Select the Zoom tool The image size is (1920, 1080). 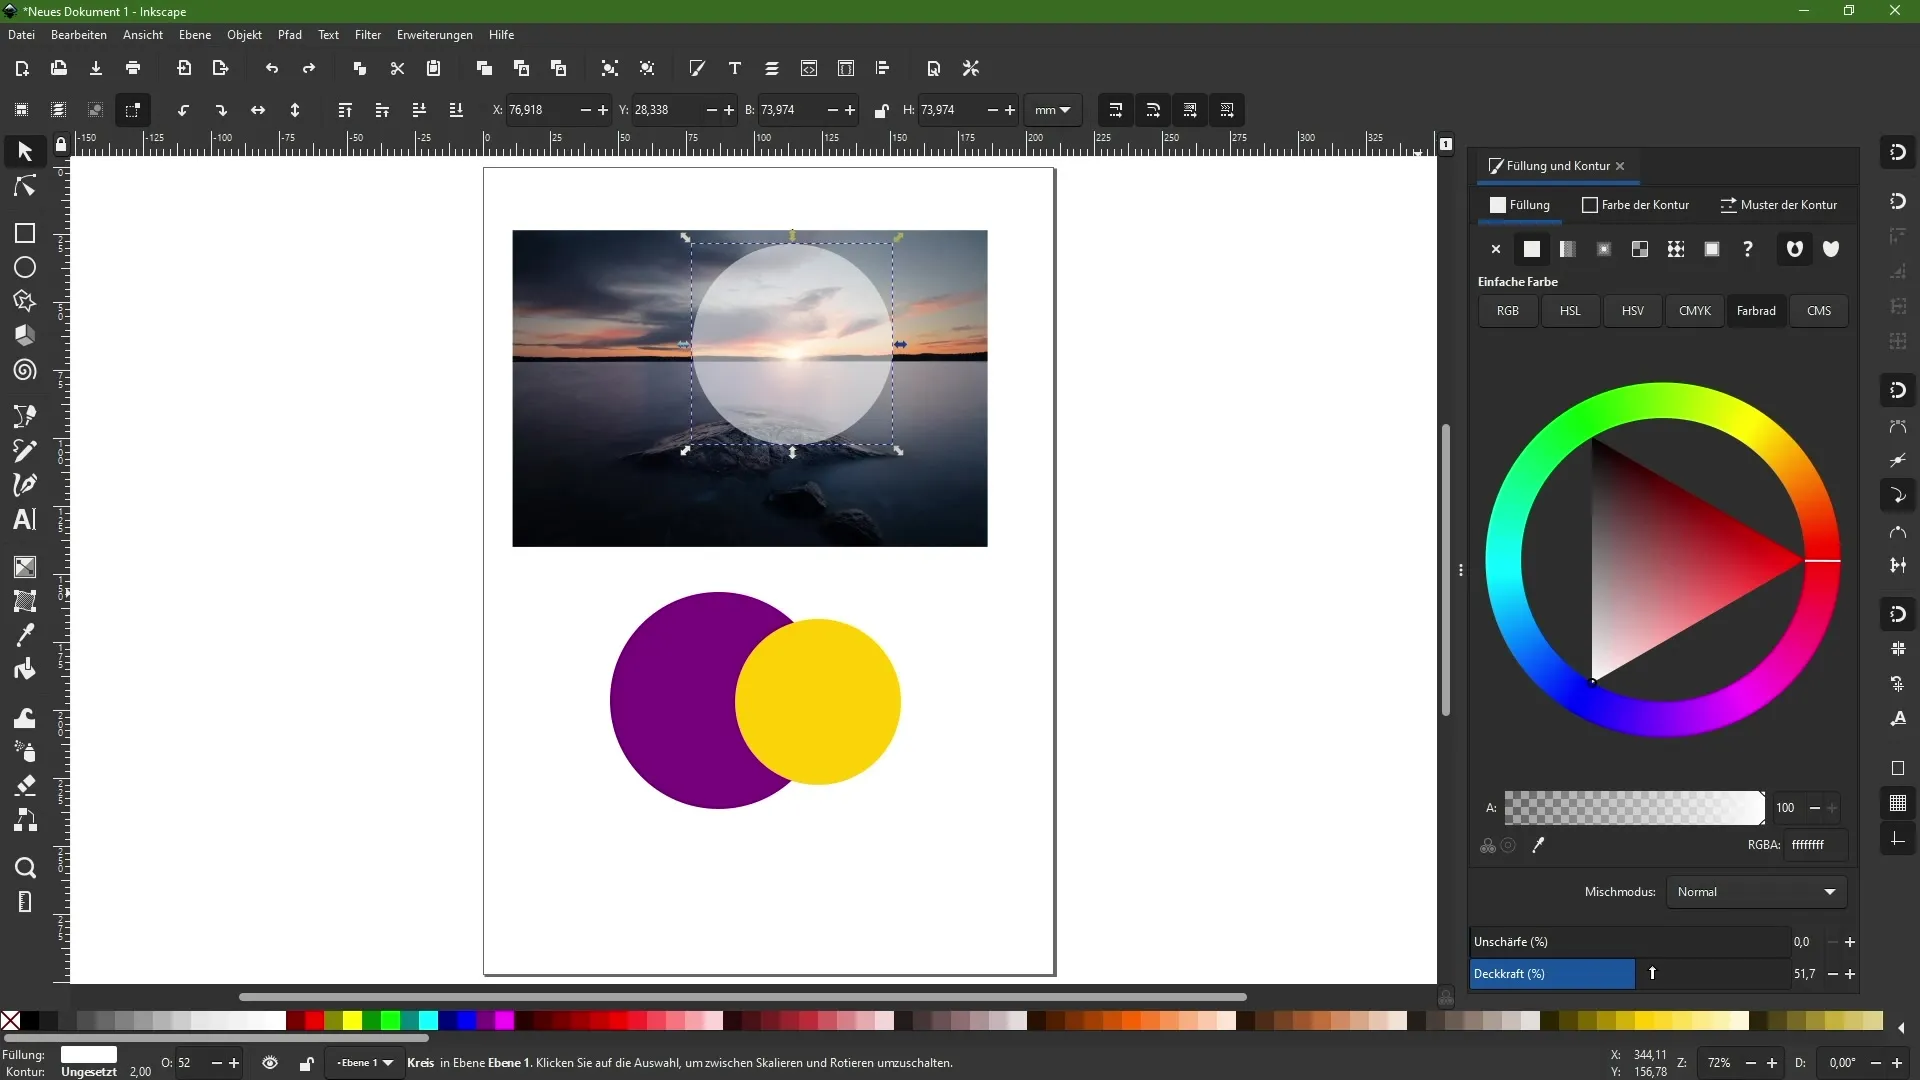(24, 868)
